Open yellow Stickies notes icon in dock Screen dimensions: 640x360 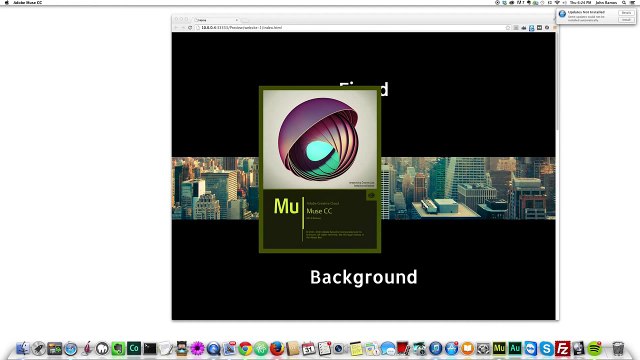pos(356,348)
